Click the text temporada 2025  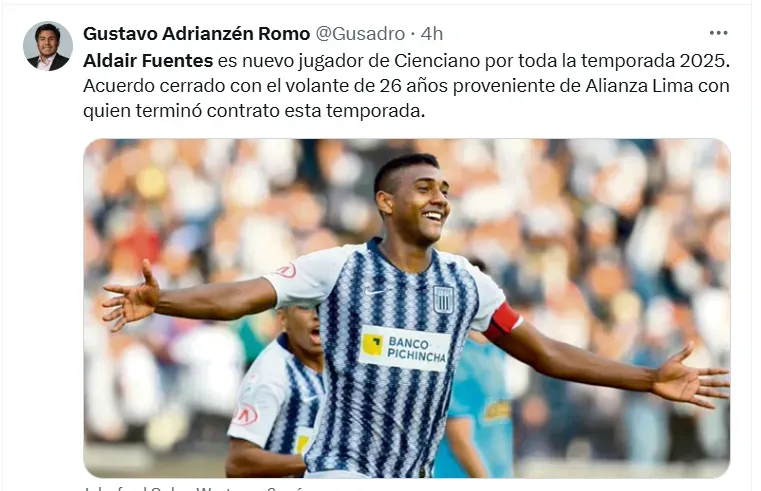click(x=655, y=61)
